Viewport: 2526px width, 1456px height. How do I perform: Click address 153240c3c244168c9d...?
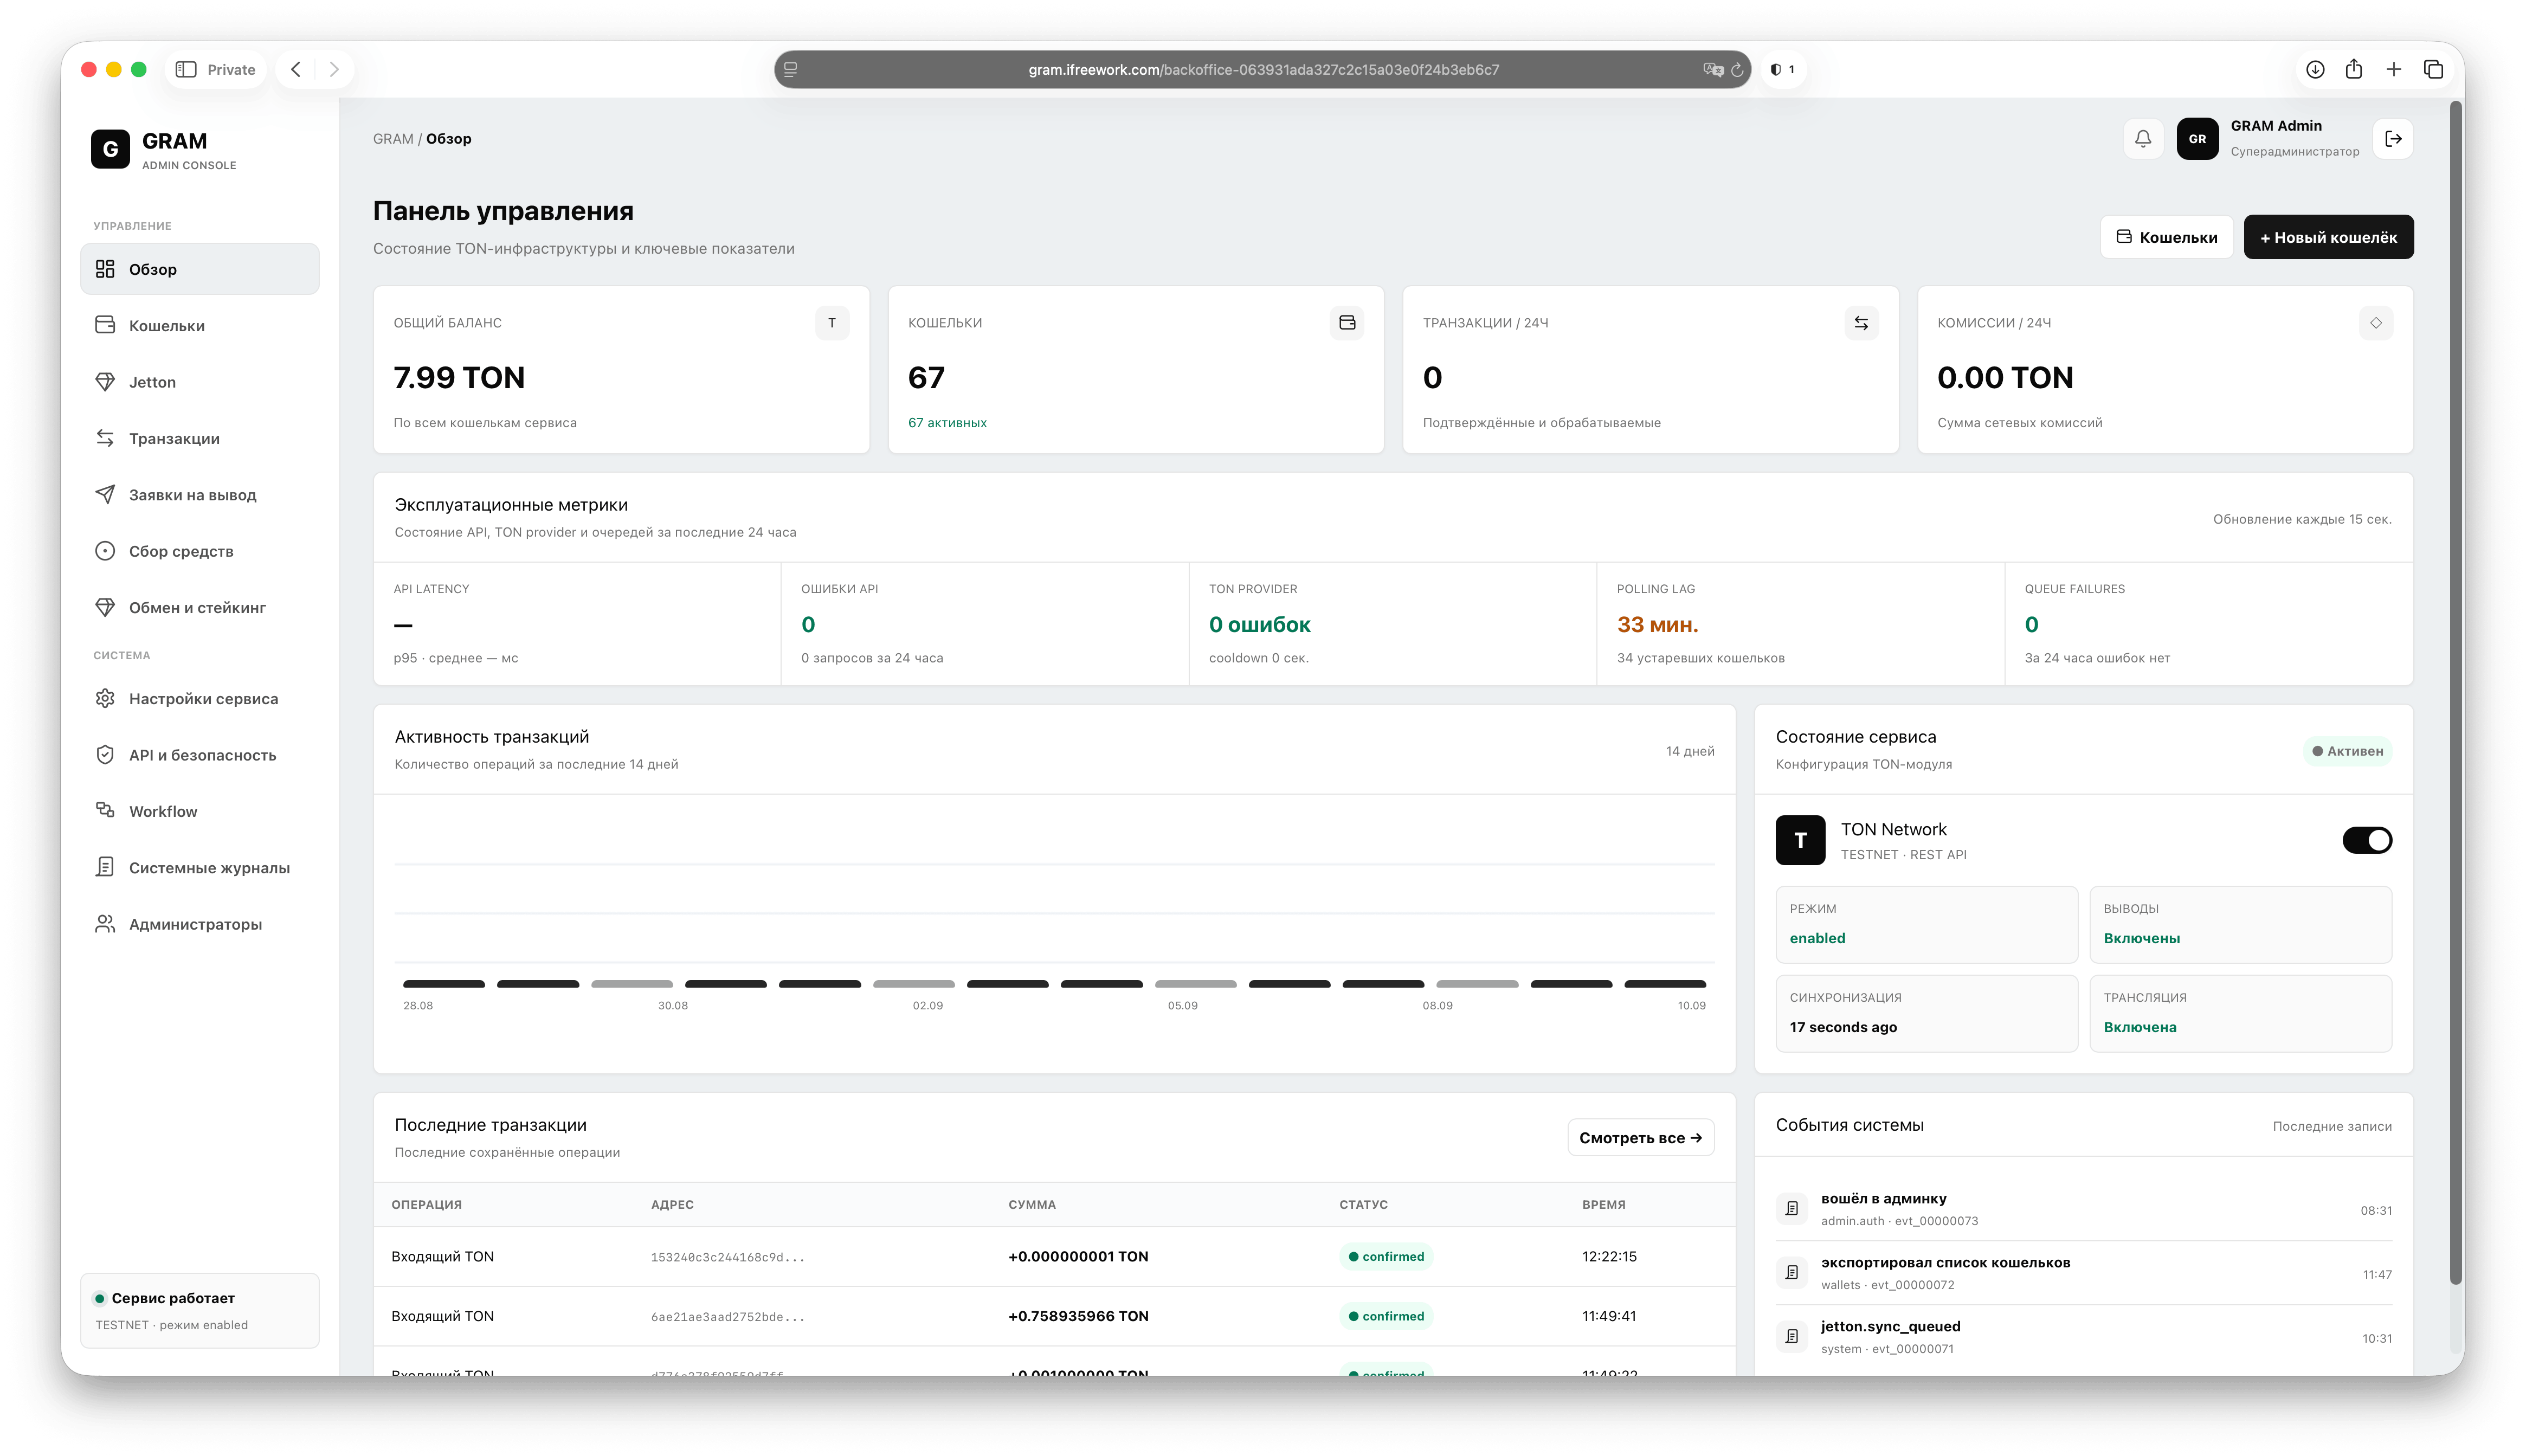[727, 1257]
